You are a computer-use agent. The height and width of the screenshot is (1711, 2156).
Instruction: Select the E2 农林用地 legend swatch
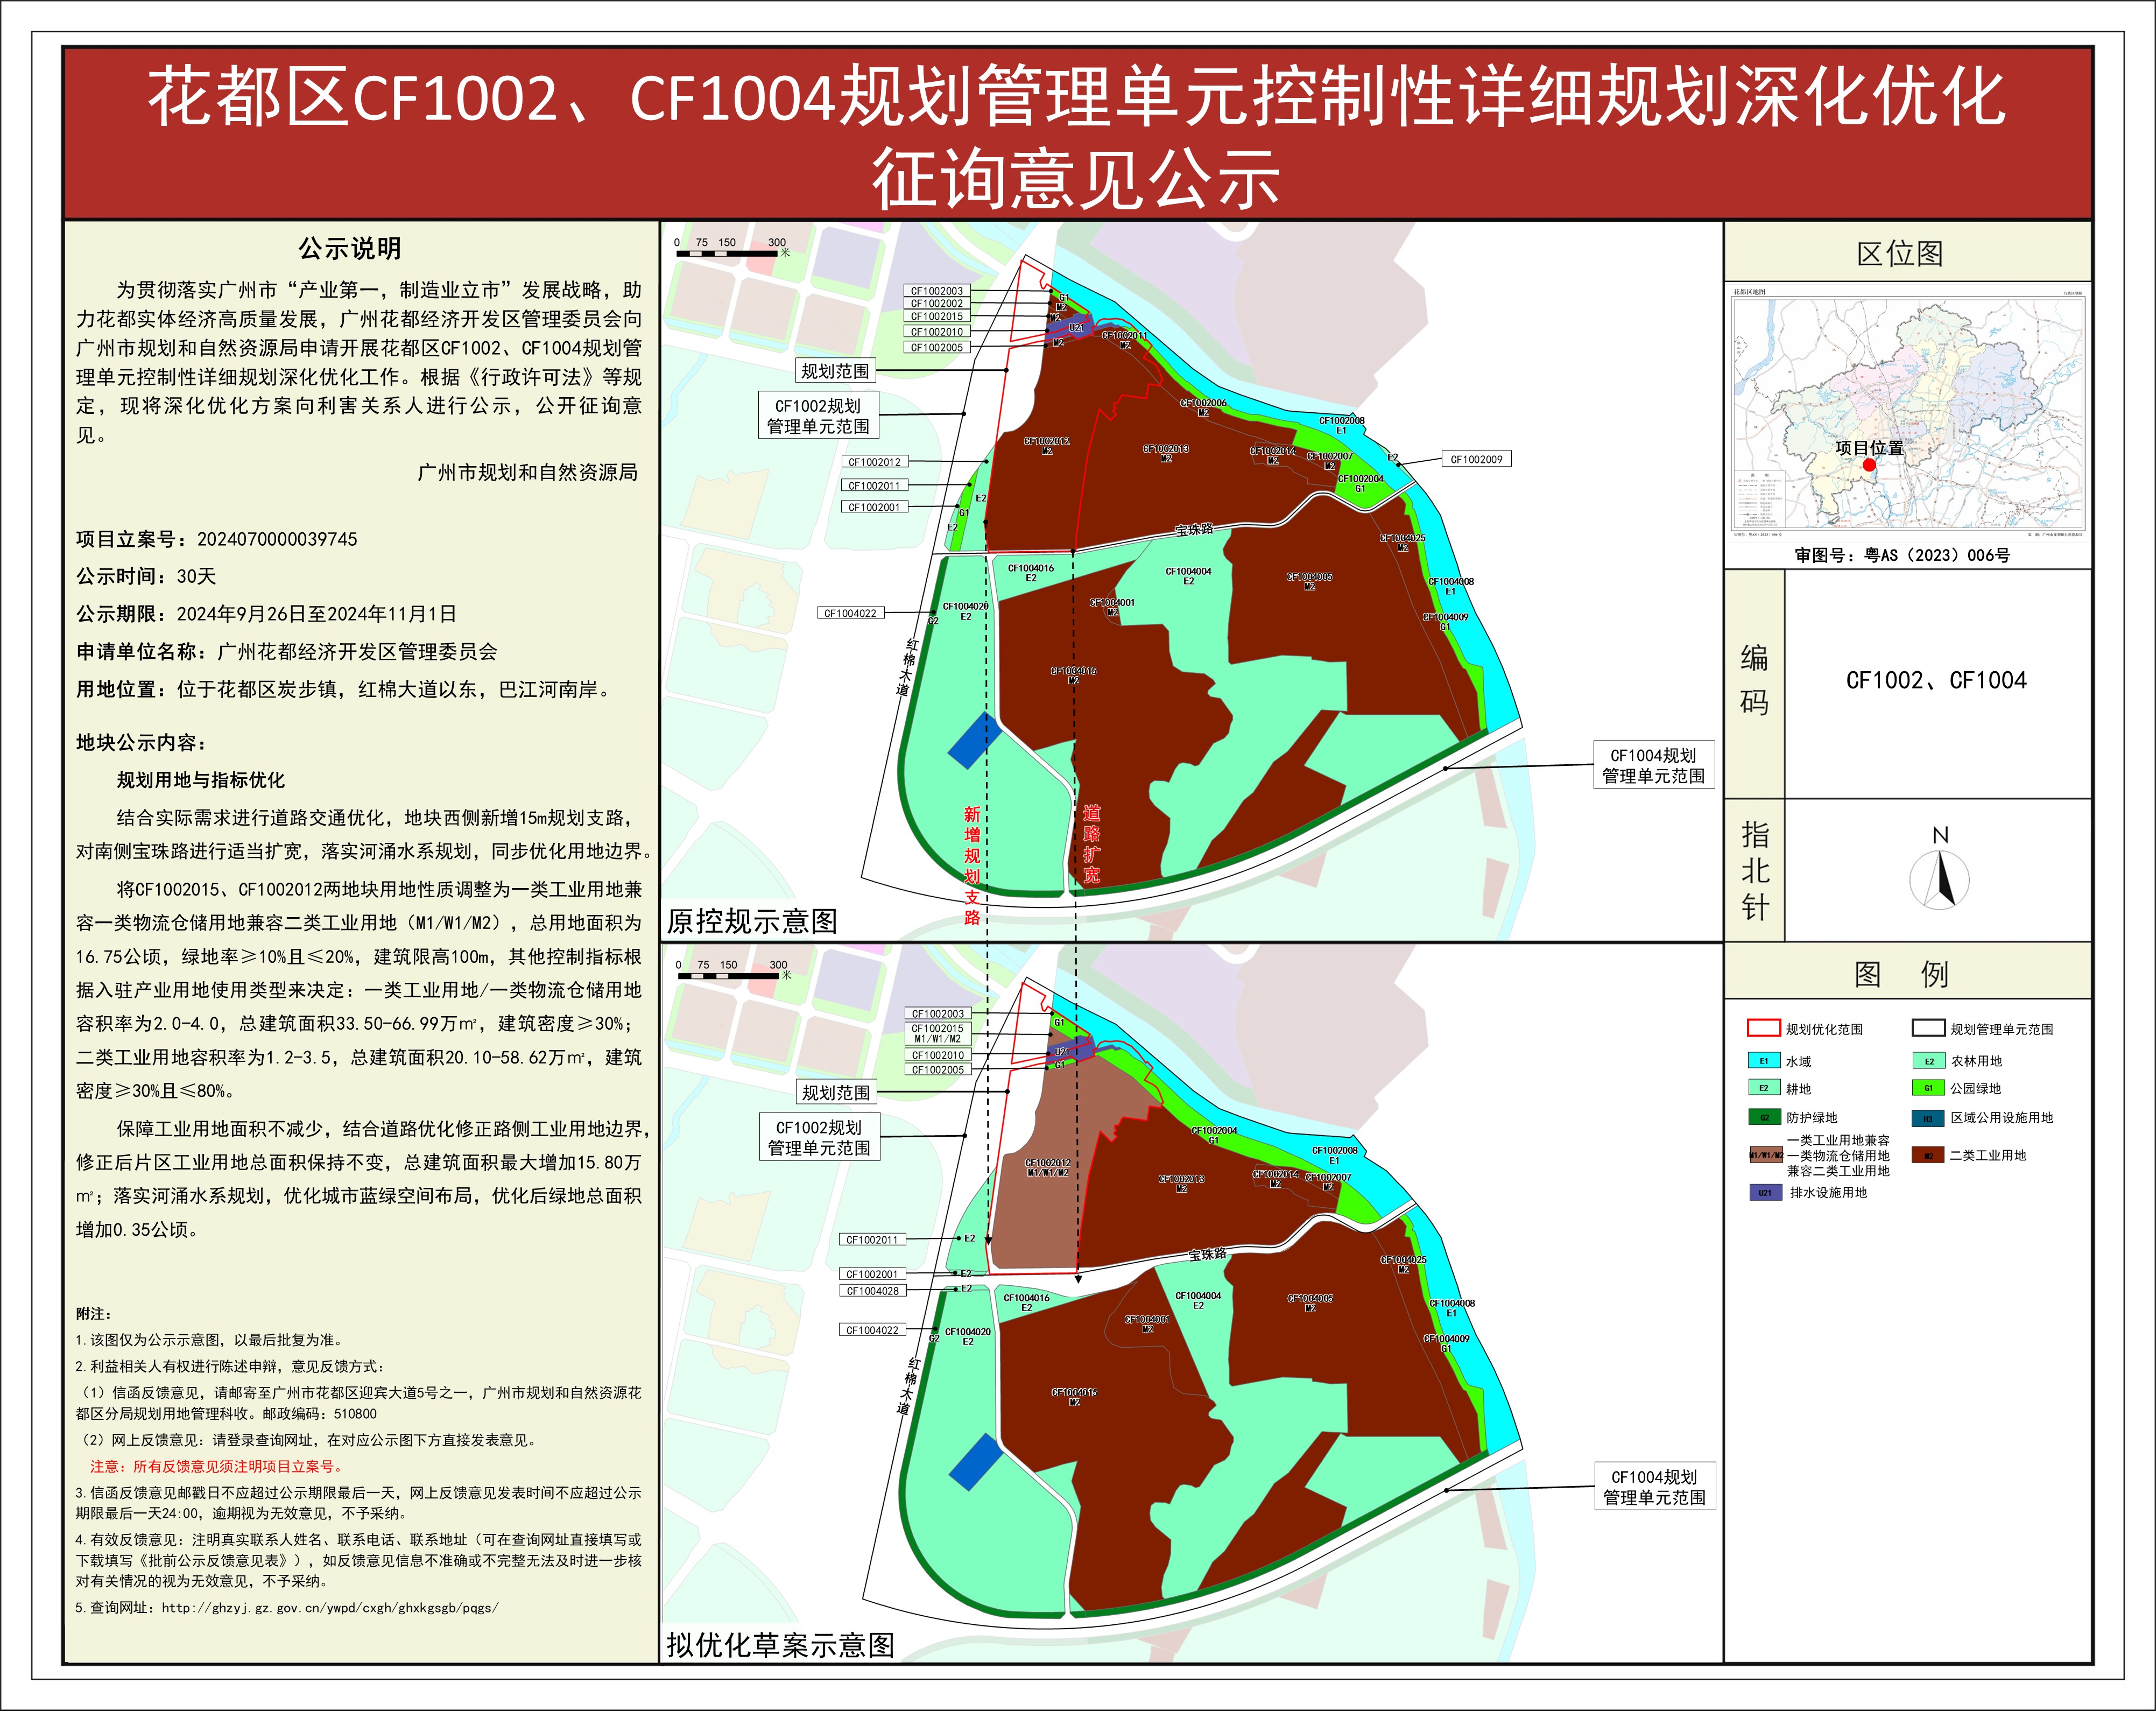click(1928, 1061)
